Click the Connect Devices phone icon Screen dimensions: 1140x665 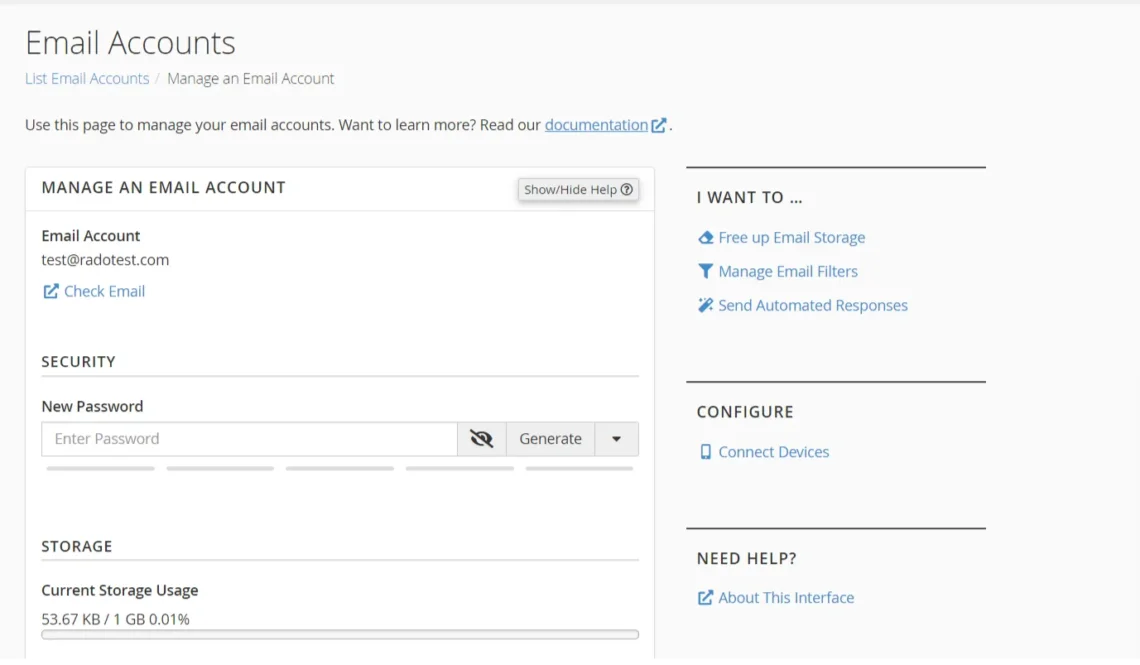705,452
